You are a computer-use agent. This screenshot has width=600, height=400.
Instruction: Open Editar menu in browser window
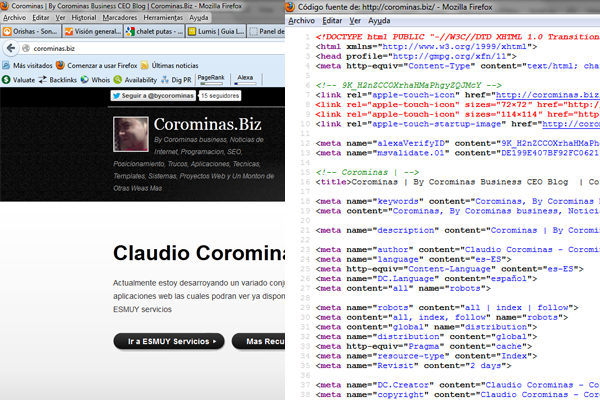41,18
